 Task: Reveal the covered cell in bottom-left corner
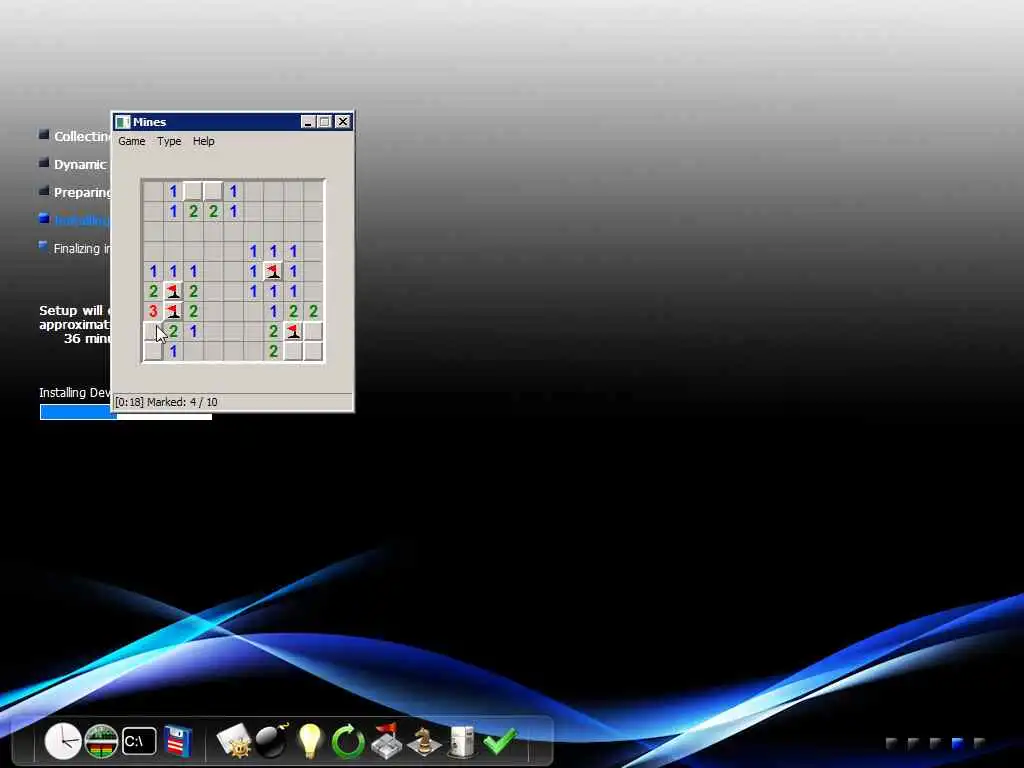coord(153,351)
